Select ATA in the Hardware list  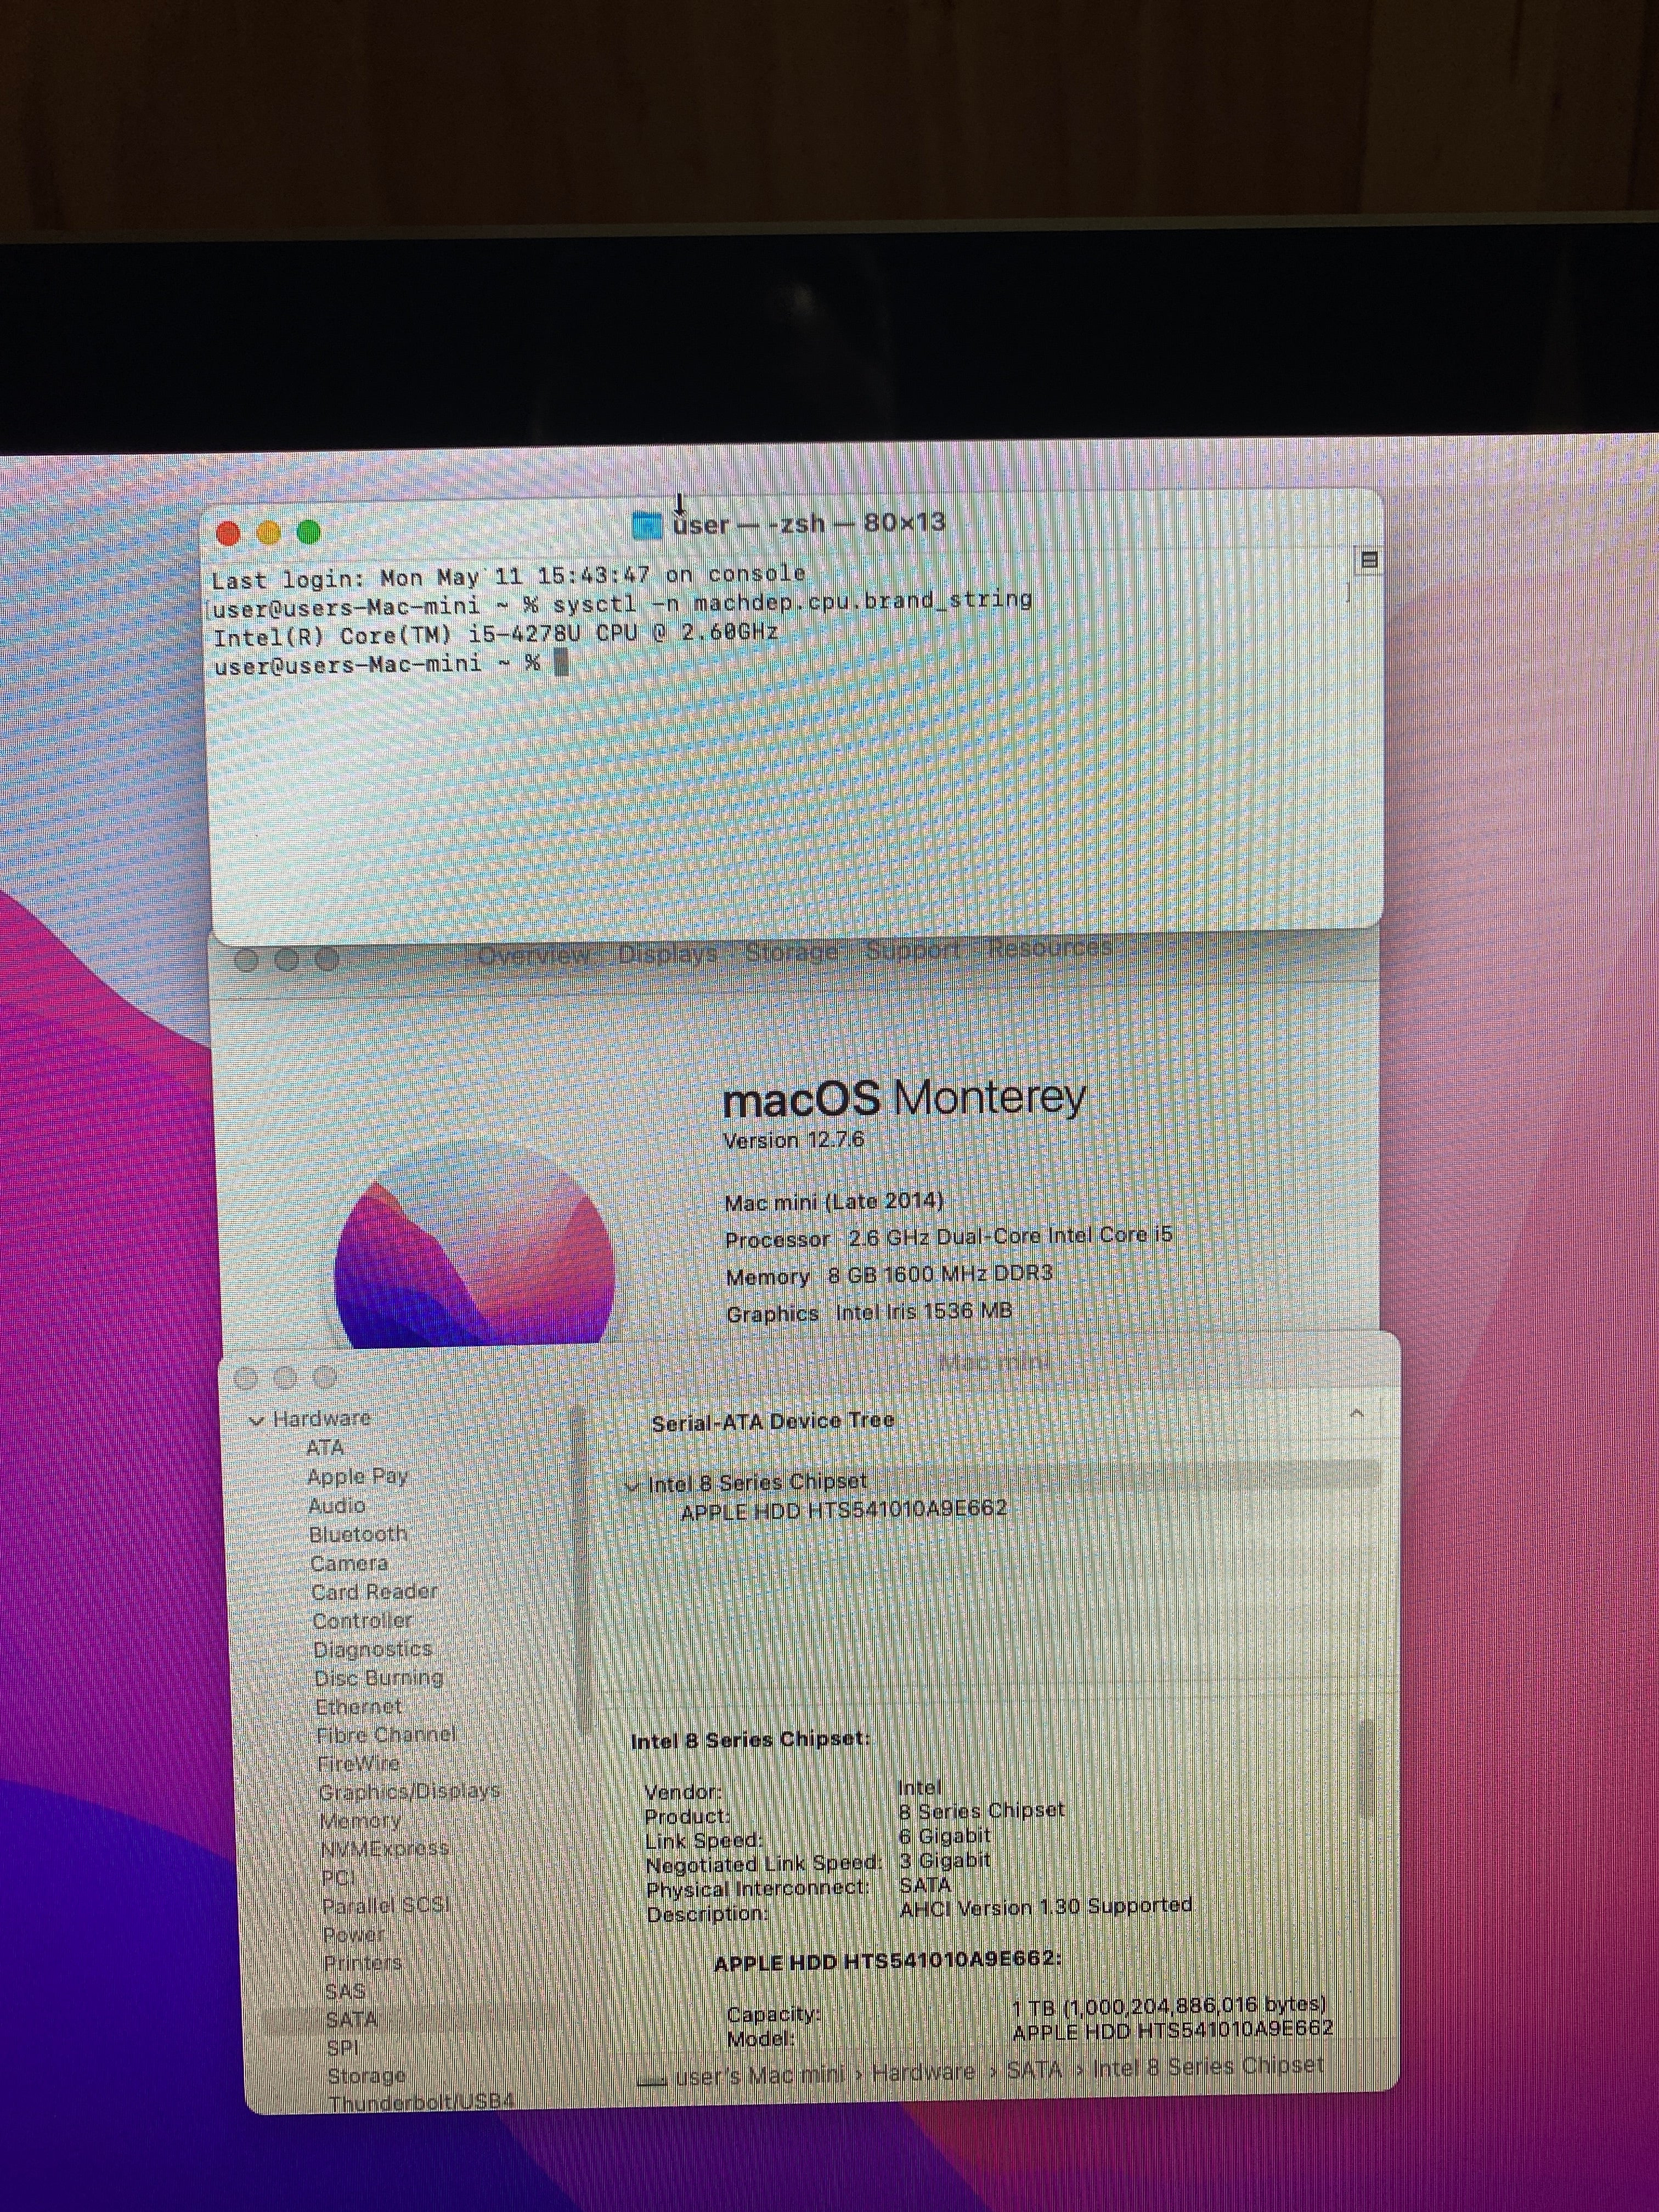tap(325, 1448)
